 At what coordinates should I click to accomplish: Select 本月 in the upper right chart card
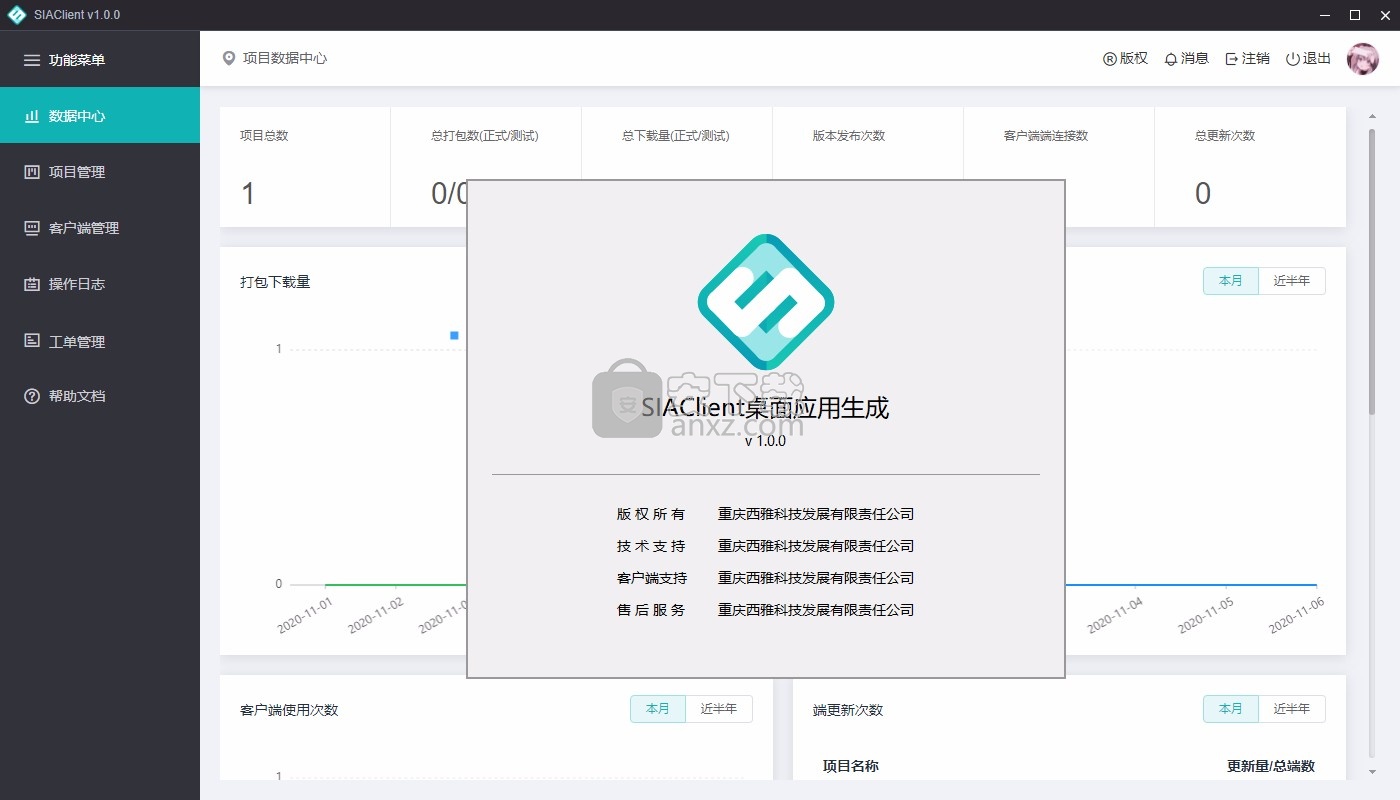pos(1231,281)
